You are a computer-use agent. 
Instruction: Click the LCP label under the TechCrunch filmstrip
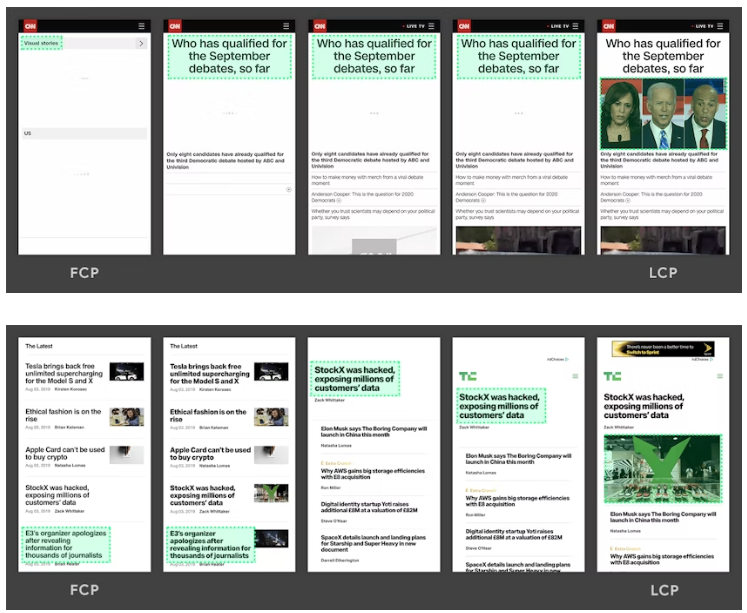point(665,590)
